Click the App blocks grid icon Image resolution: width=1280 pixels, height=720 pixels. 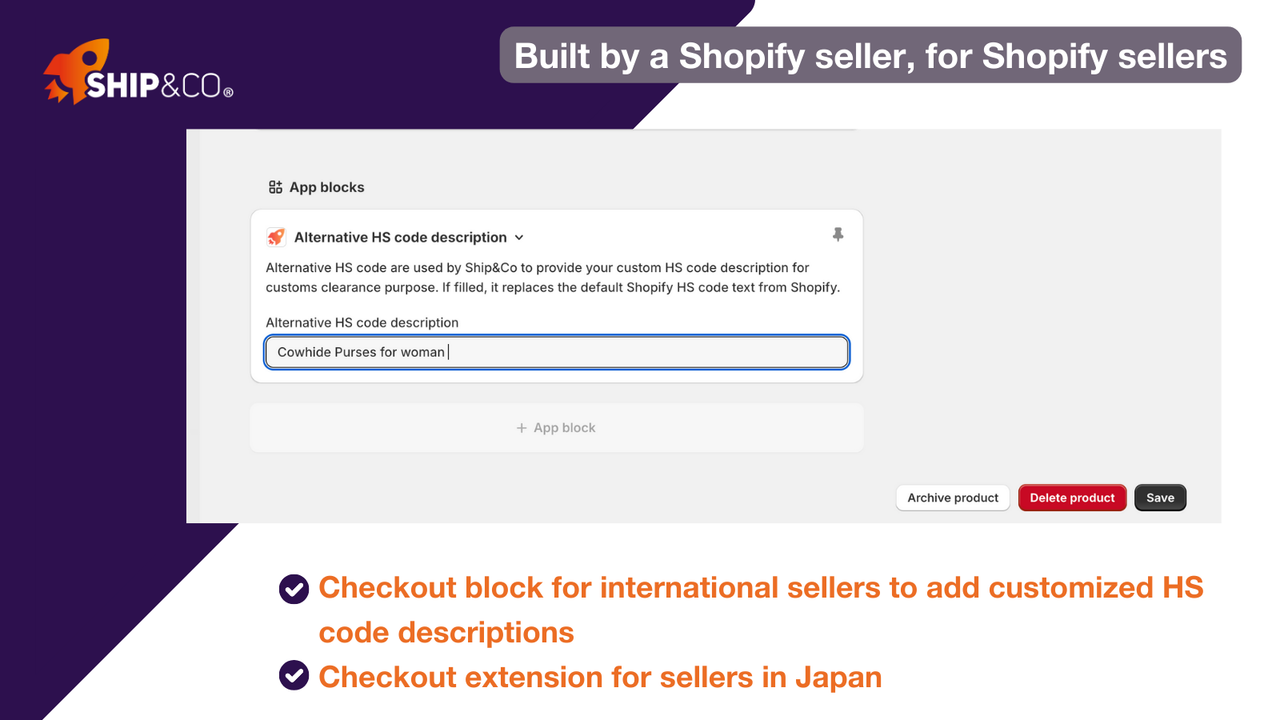(x=274, y=186)
